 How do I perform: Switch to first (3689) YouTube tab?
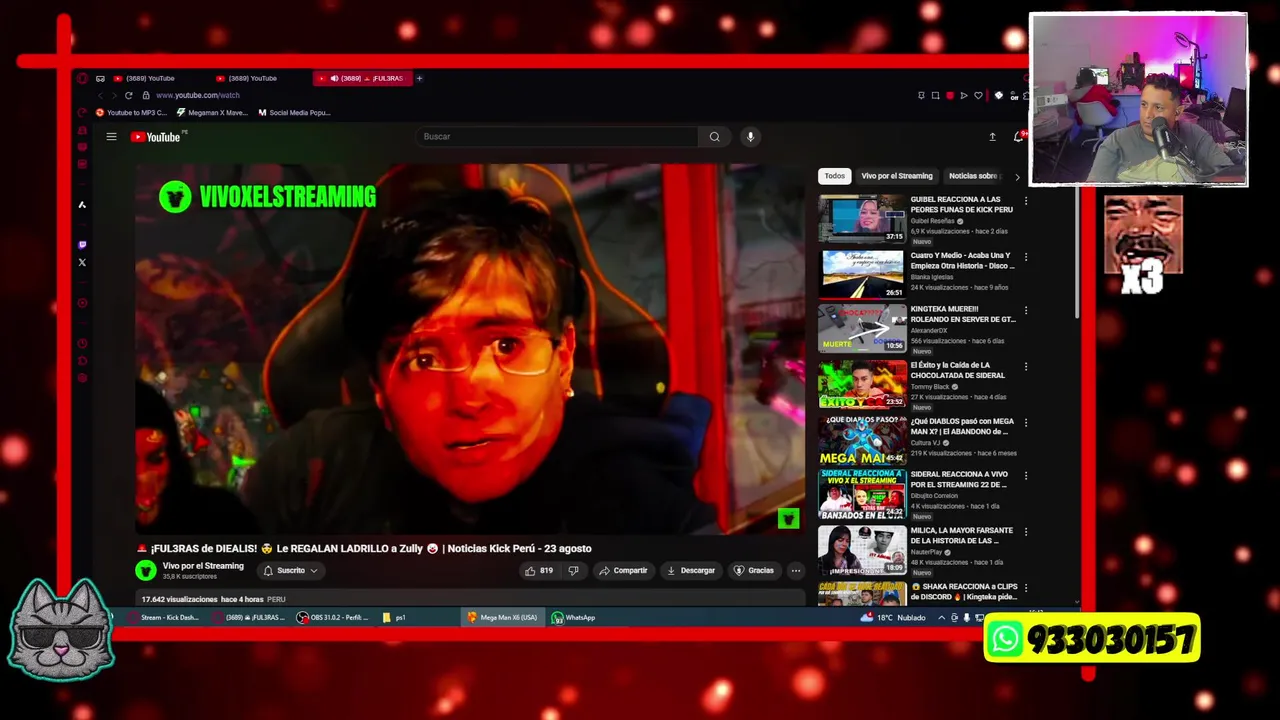pyautogui.click(x=150, y=78)
